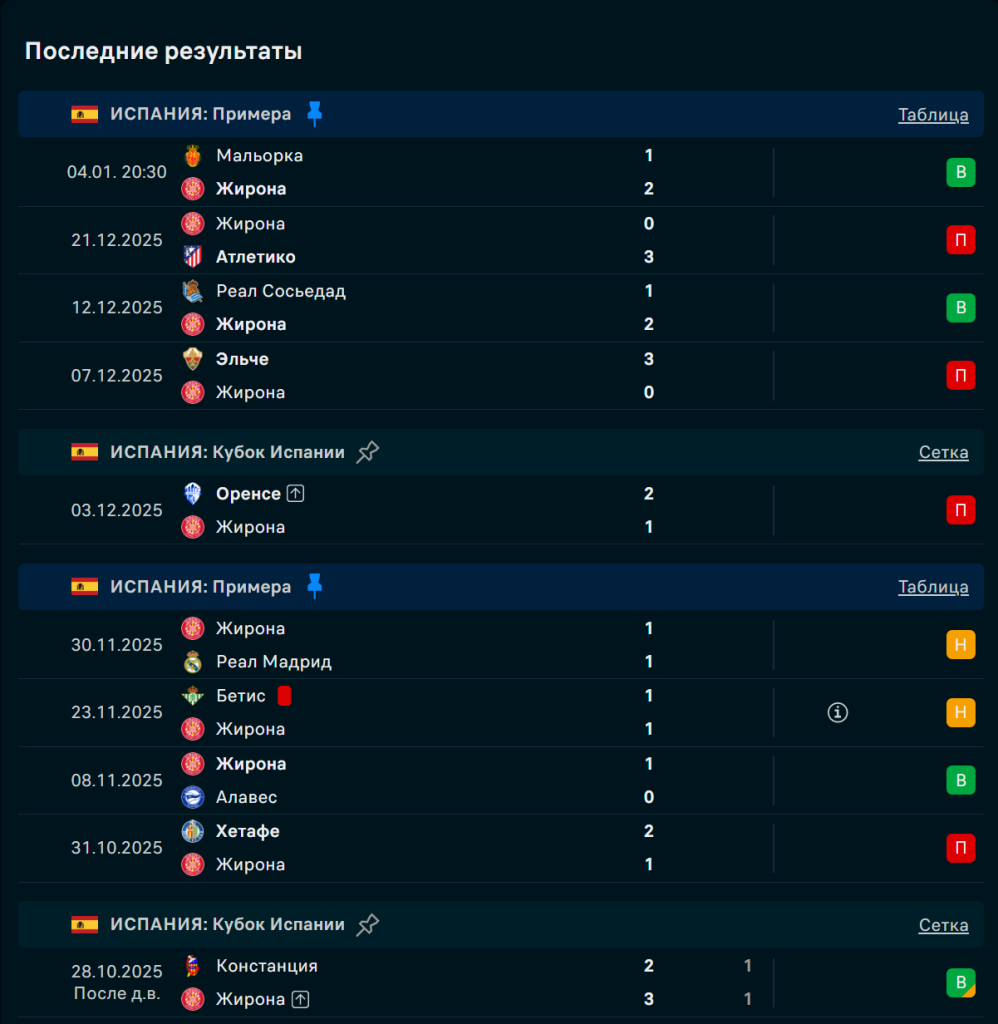Click red П badge for Атлетико match
The image size is (998, 1024).
point(960,240)
